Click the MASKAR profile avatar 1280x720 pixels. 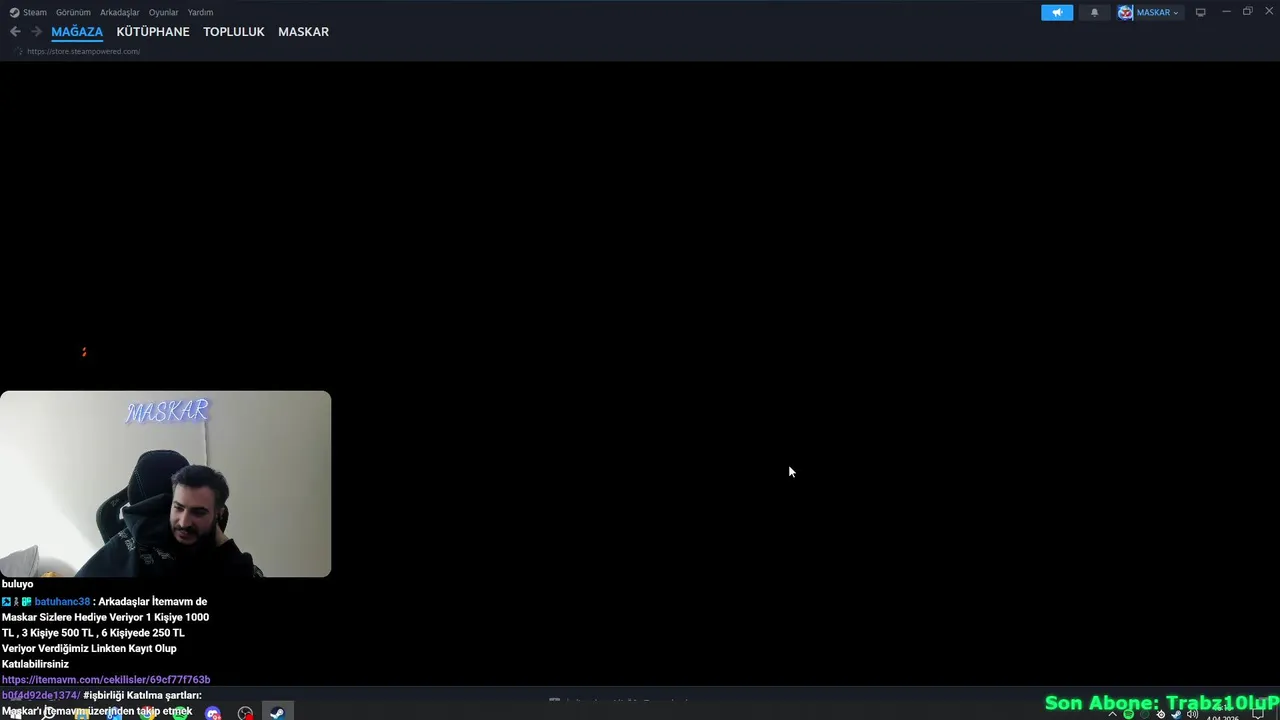[x=1126, y=12]
